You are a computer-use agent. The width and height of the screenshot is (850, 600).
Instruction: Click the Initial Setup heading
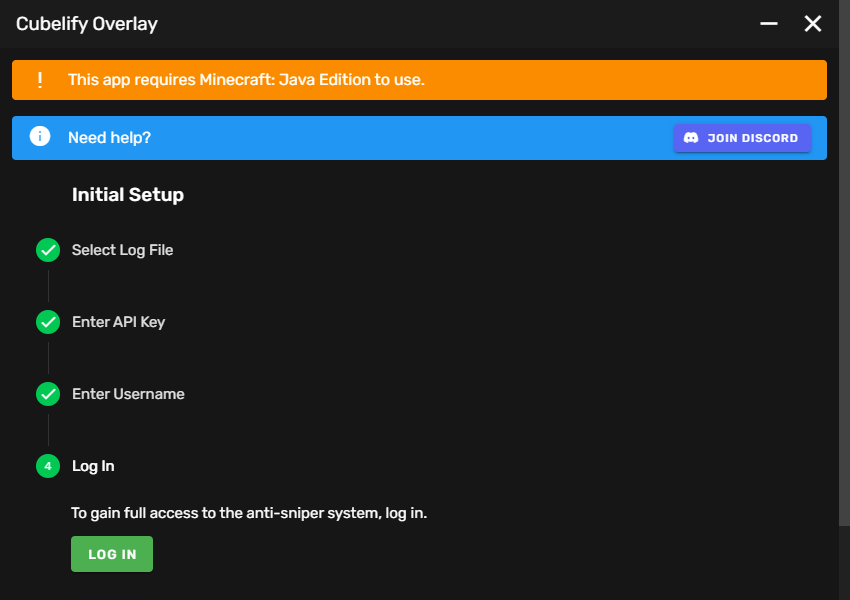click(x=128, y=195)
